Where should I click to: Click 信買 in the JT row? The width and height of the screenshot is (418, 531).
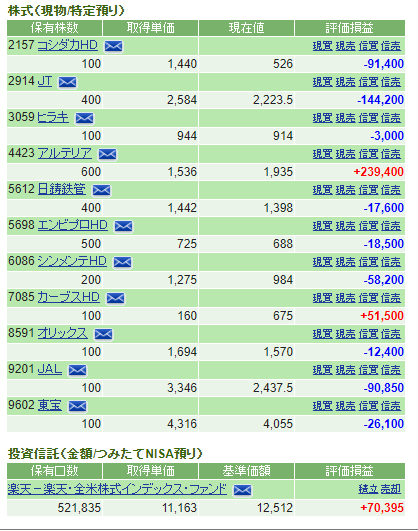click(x=368, y=82)
